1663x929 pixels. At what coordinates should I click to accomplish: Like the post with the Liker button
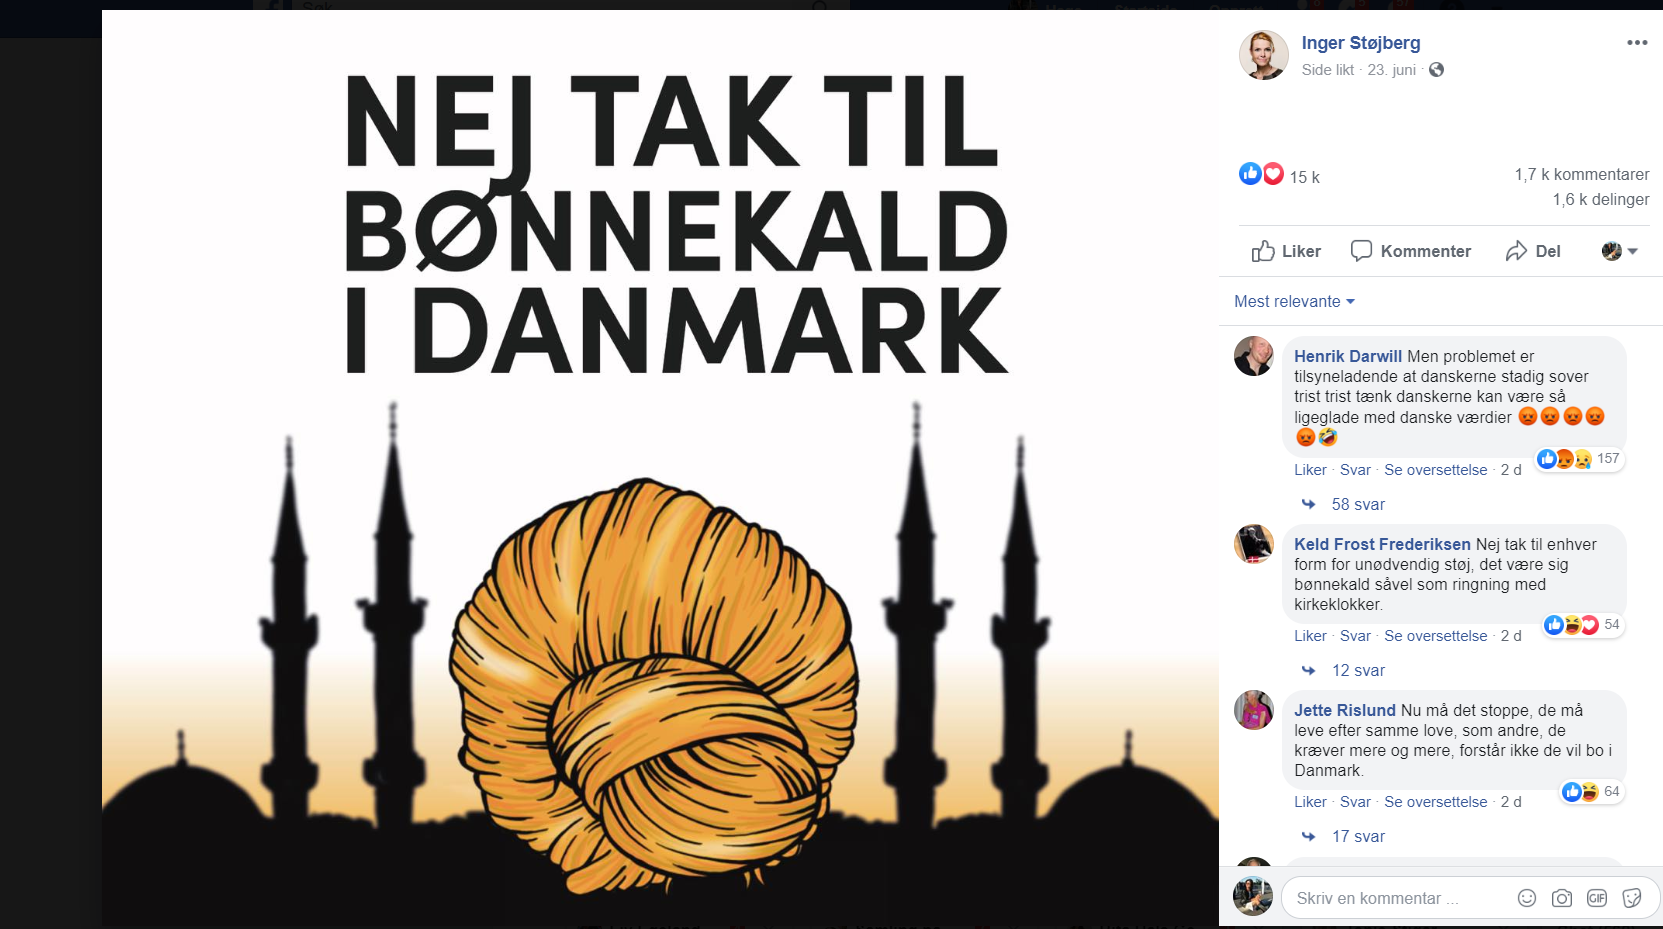pyautogui.click(x=1286, y=251)
